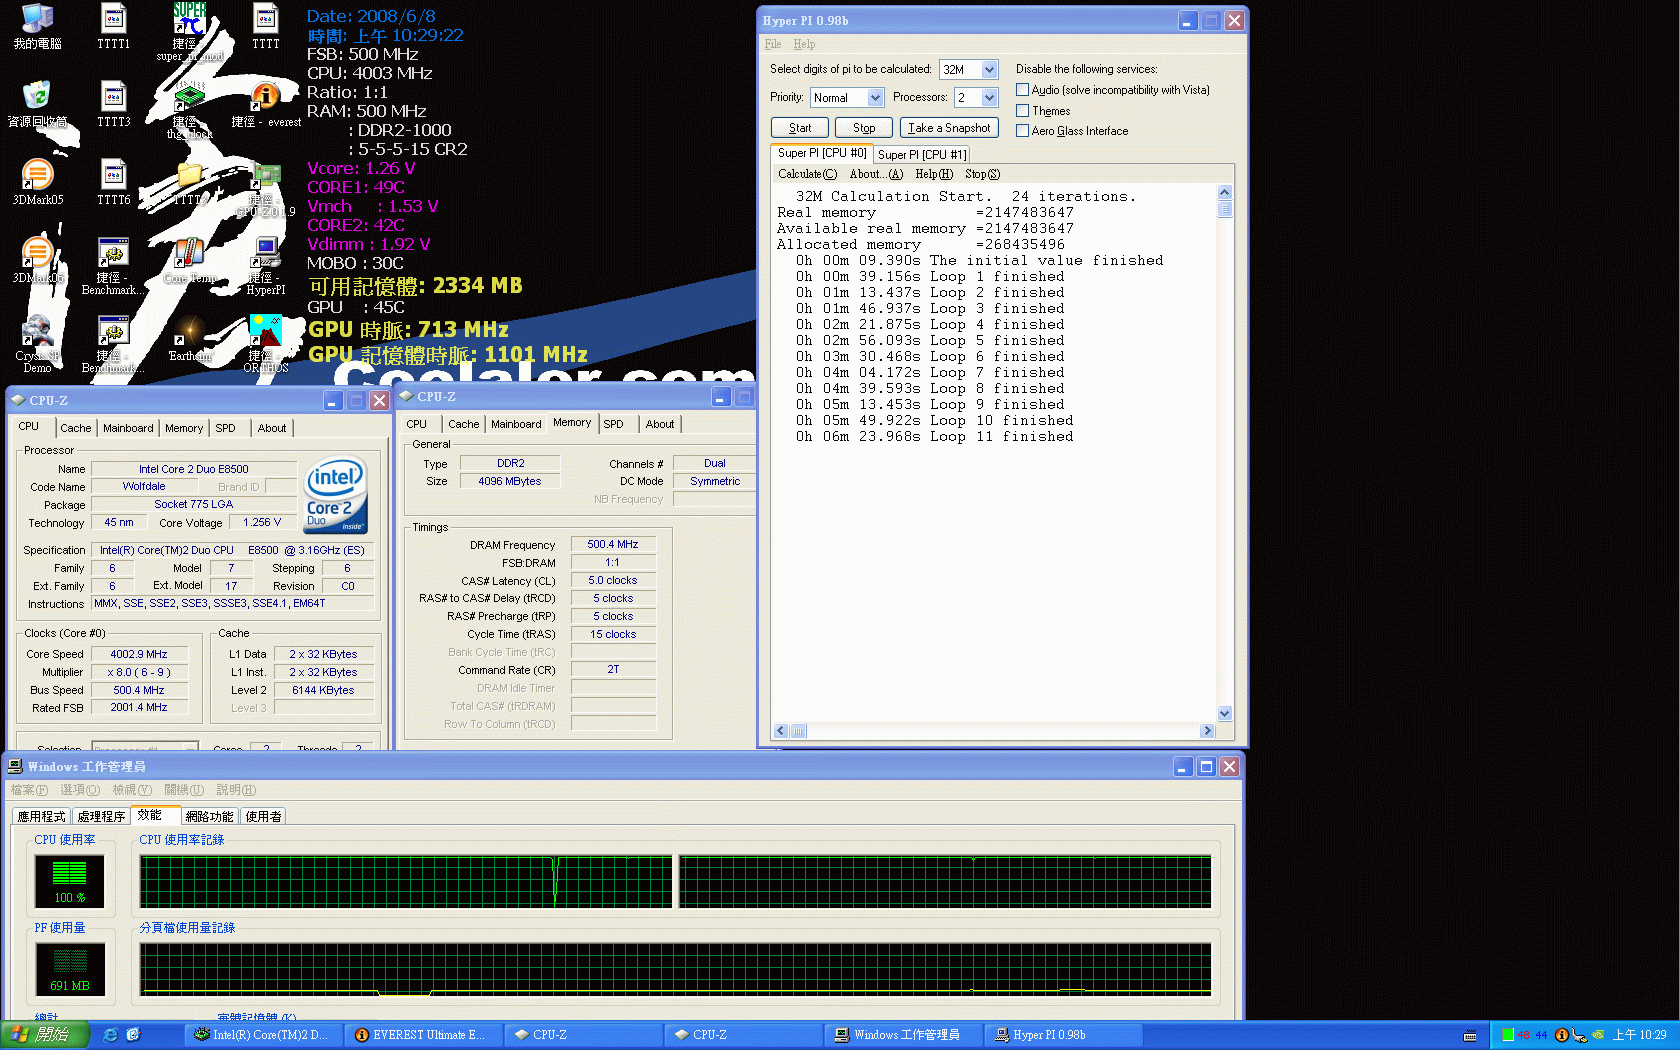Click the green square temperature tray icon

(x=1508, y=1035)
